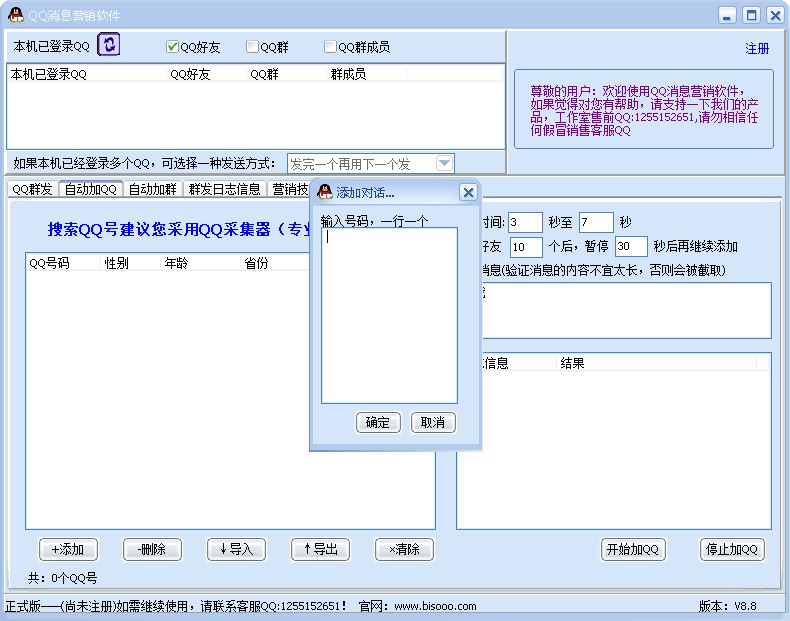Click the QQ群 column header in list
The image size is (790, 621).
pyautogui.click(x=287, y=74)
